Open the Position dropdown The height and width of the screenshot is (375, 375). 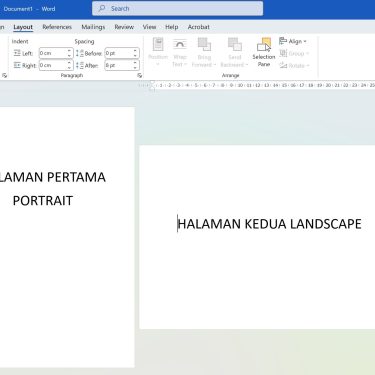158,52
